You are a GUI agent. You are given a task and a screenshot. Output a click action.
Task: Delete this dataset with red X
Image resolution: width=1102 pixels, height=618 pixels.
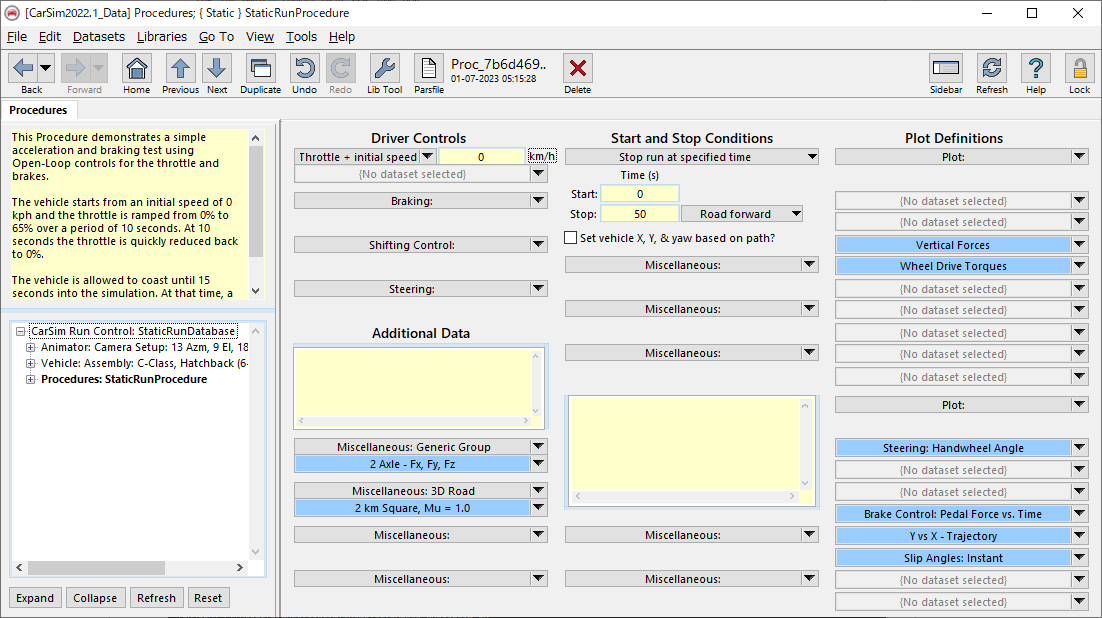[578, 69]
